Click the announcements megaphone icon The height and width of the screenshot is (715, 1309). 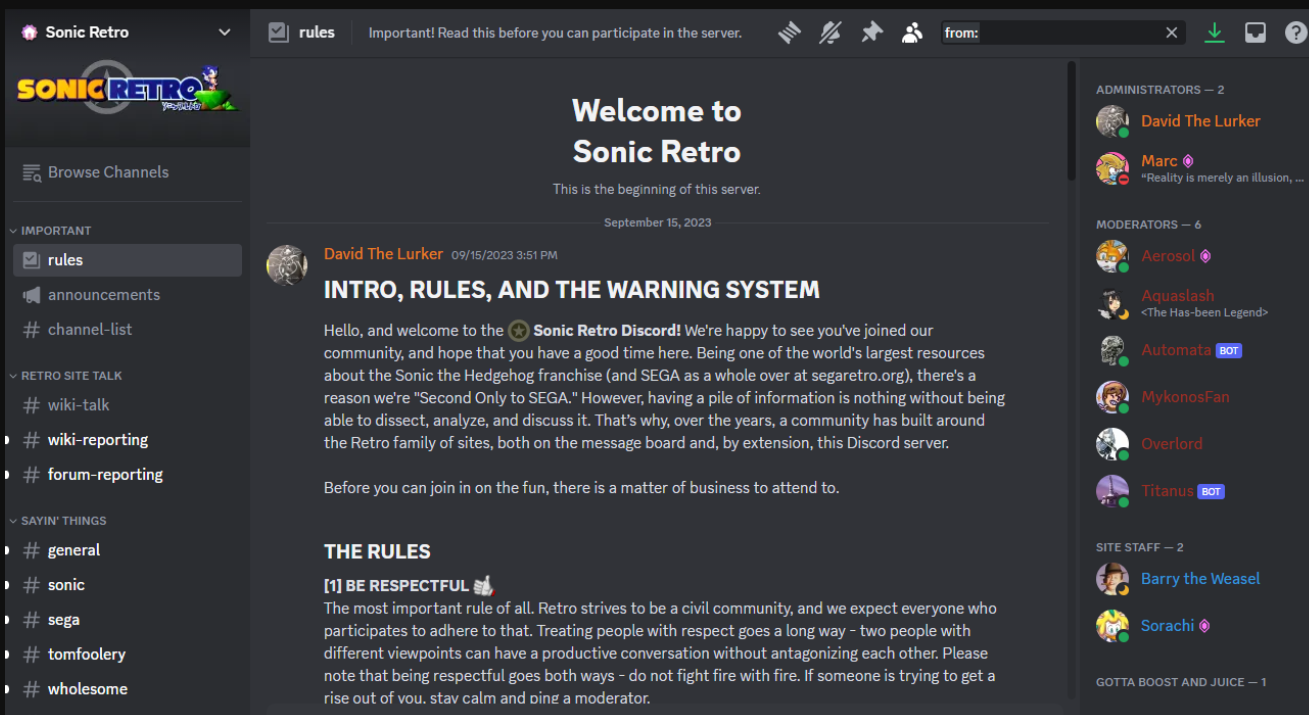coord(32,295)
